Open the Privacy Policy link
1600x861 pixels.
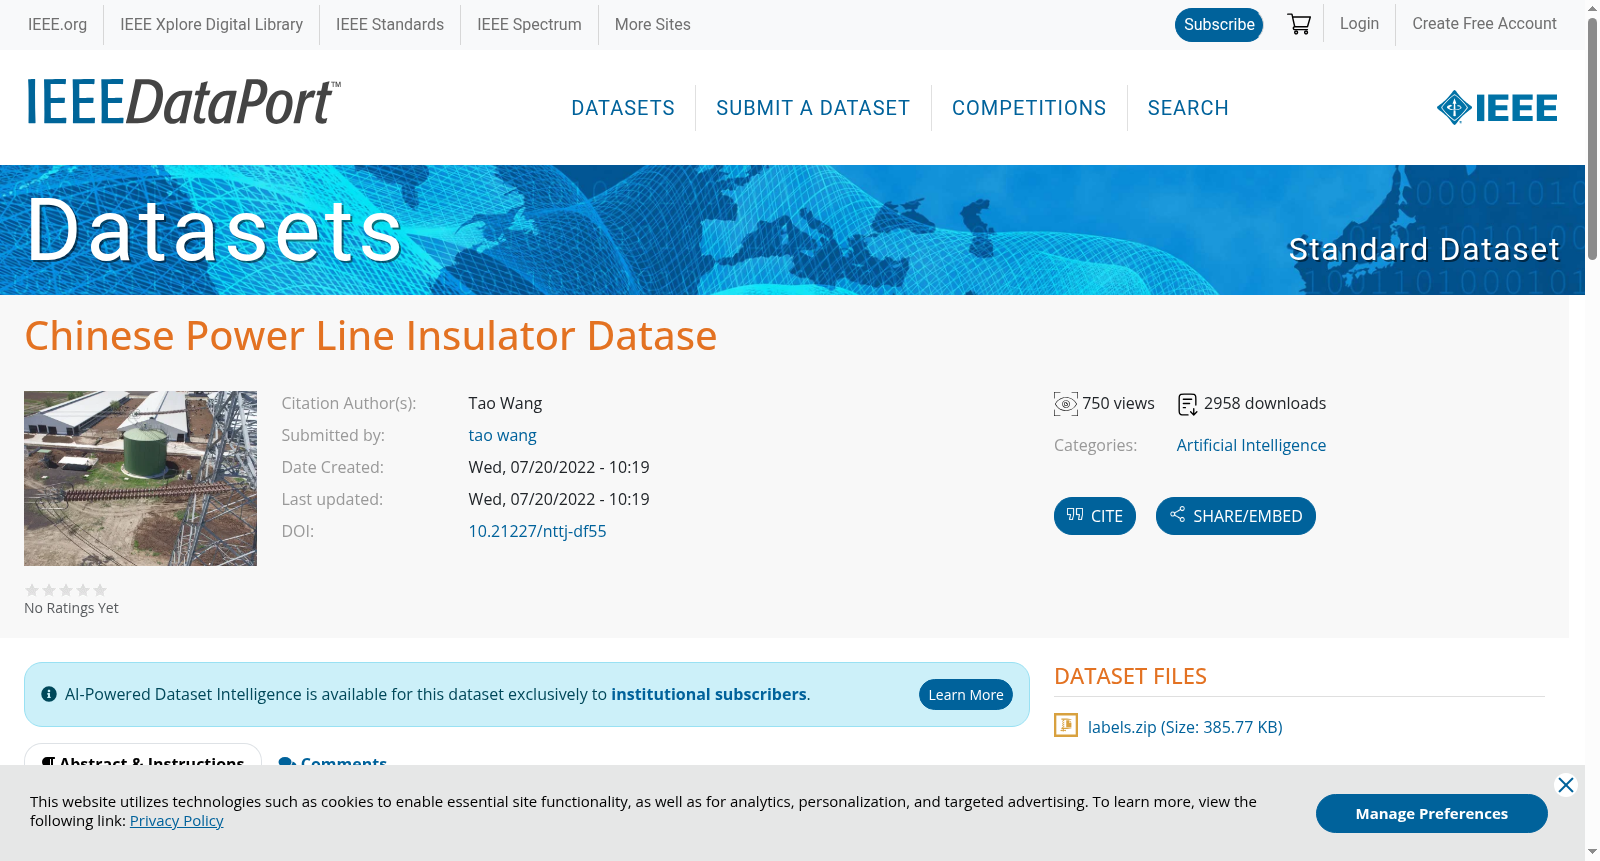pos(177,821)
